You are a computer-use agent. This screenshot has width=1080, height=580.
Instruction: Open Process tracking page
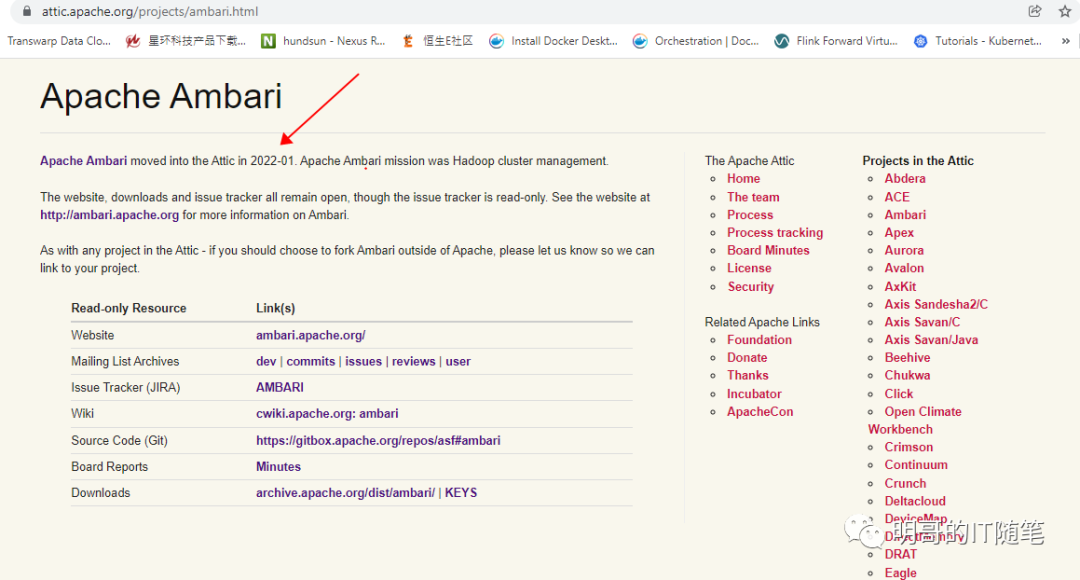pos(775,233)
